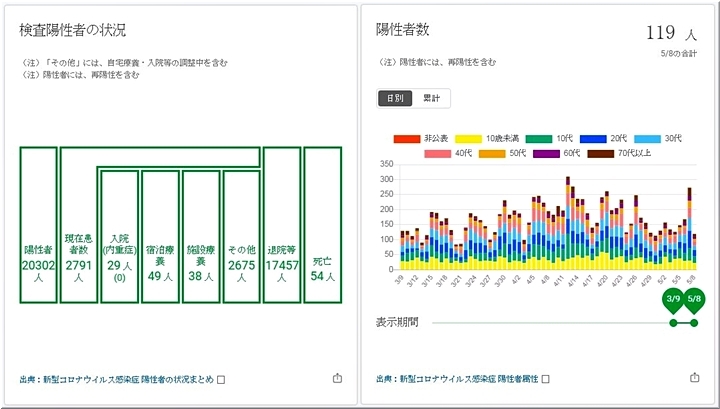Image resolution: width=720 pixels, height=409 pixels.
Task: Click the 5/8 end date slider handle
Action: click(x=693, y=302)
